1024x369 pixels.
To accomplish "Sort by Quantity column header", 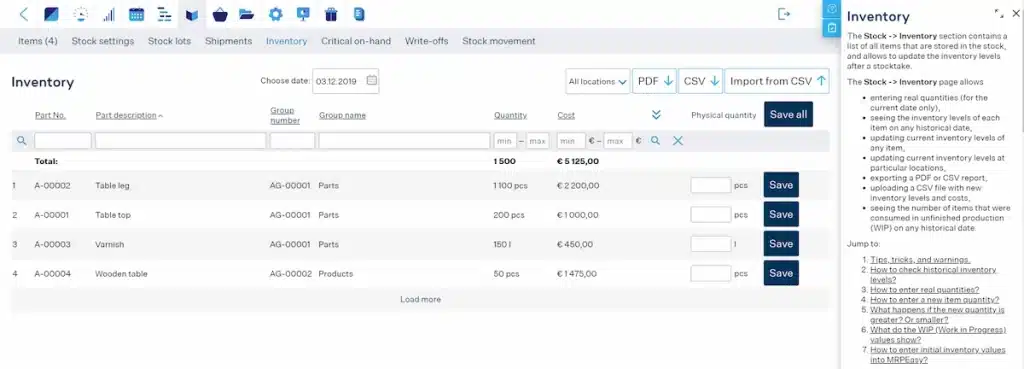I will (x=510, y=116).
